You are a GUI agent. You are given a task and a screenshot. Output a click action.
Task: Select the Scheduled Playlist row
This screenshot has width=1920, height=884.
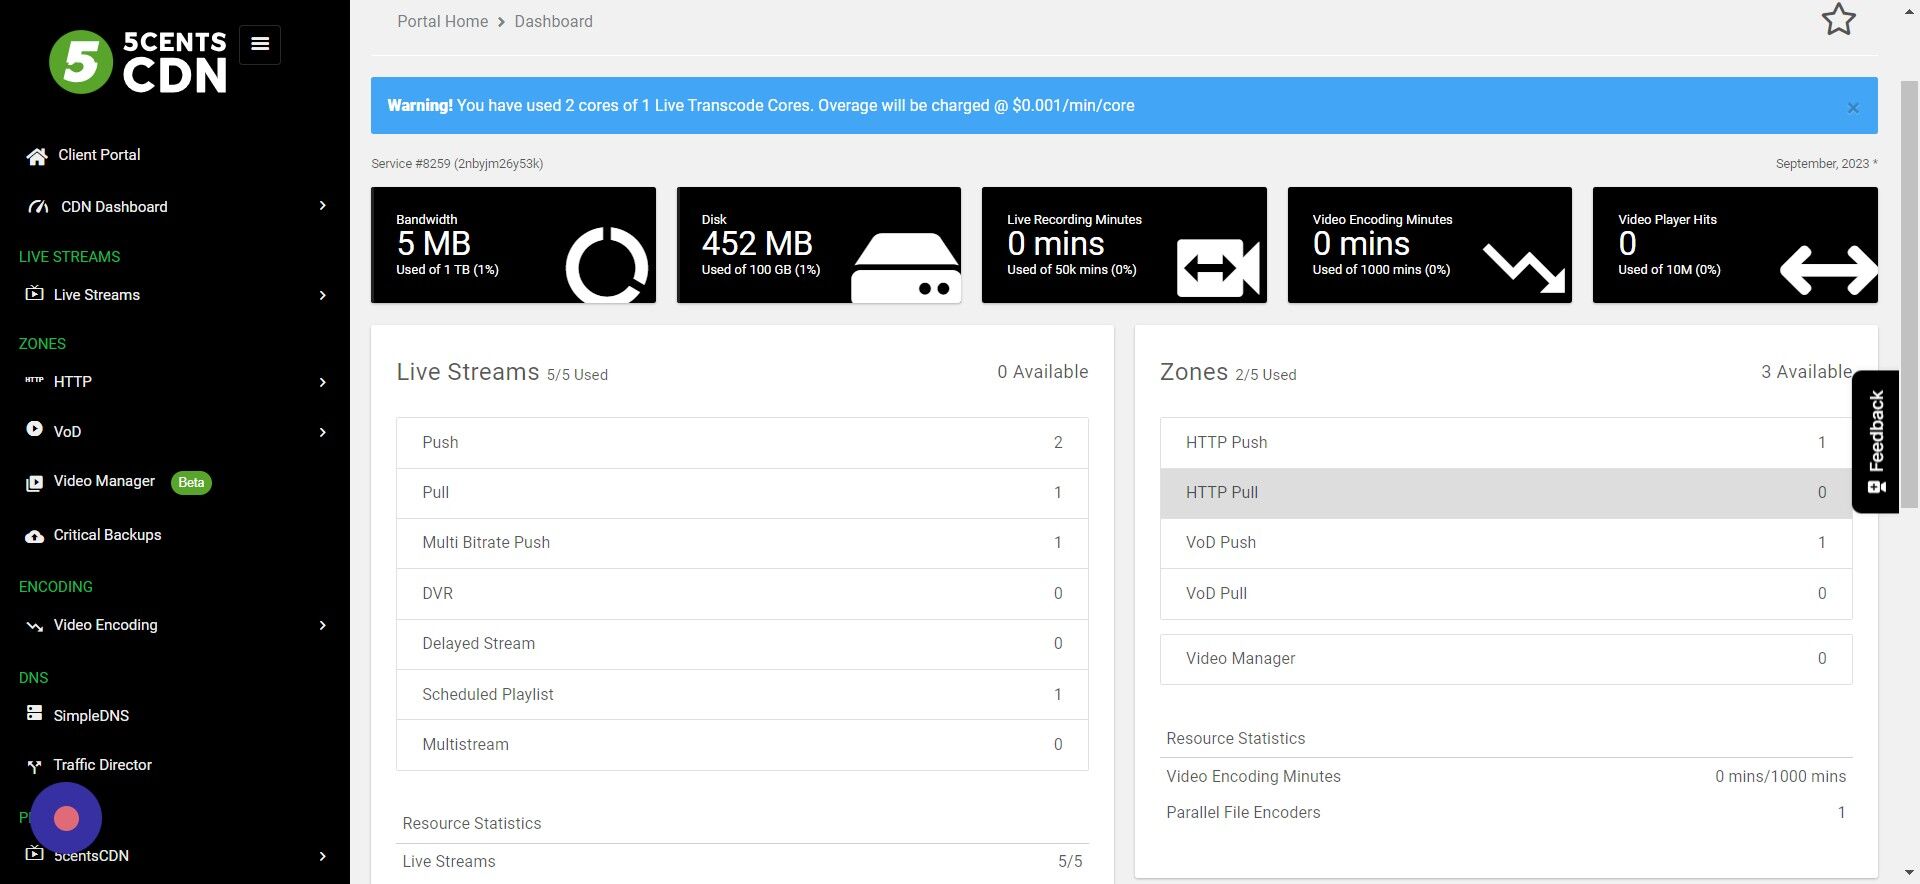(742, 695)
